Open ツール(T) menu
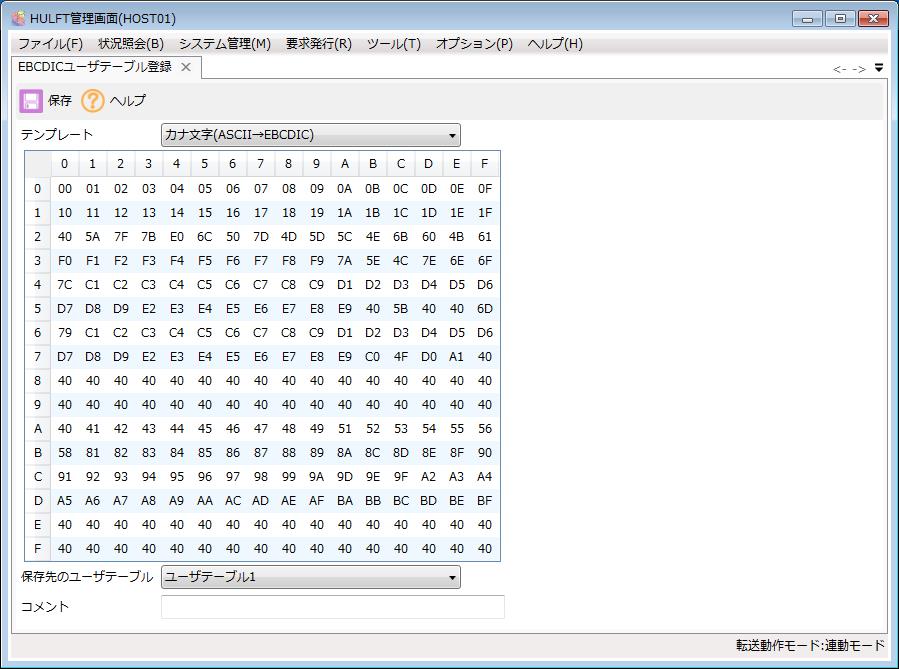The width and height of the screenshot is (899, 669). click(394, 44)
